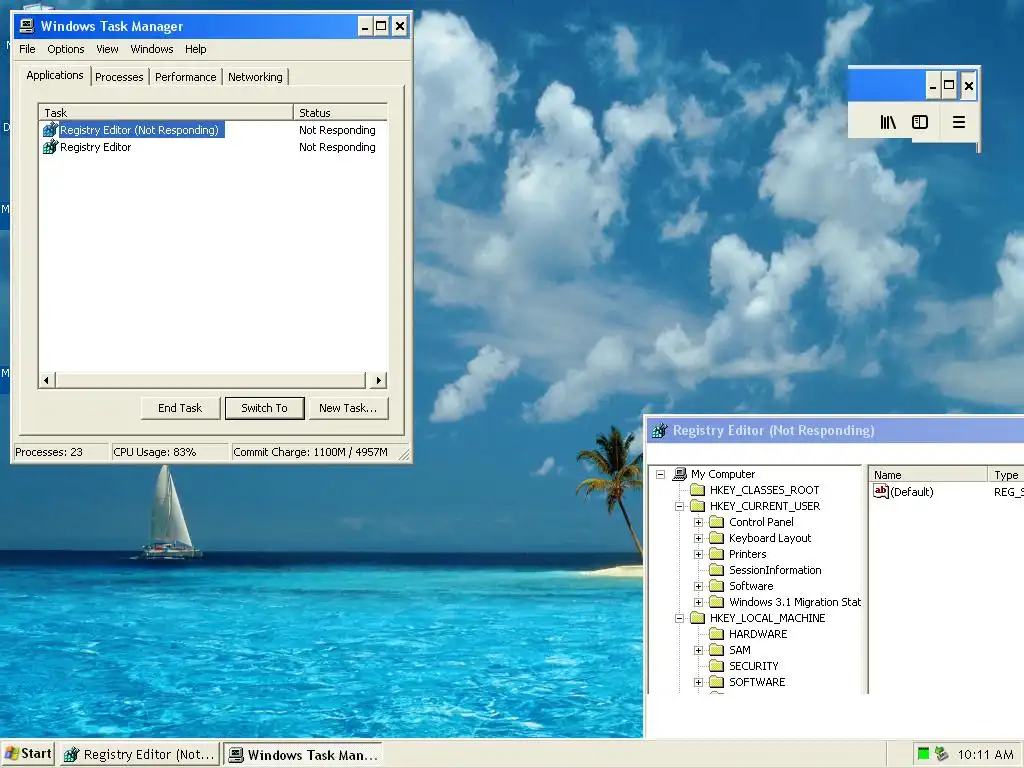Screen dimensions: 1024x768
Task: Expand the Printers registry key
Action: point(699,554)
